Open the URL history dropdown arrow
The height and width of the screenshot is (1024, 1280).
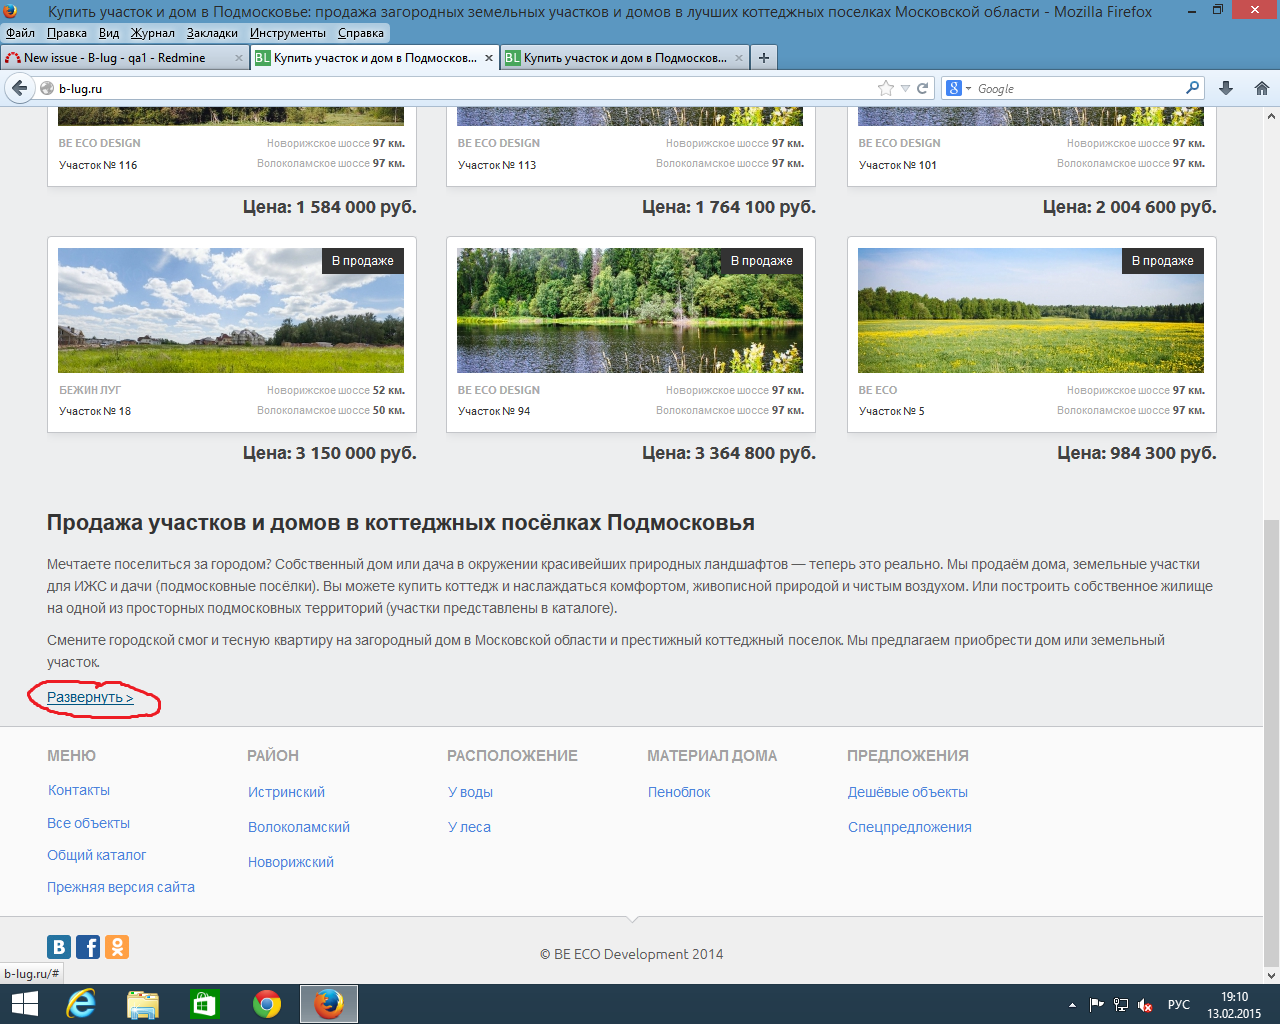(x=905, y=88)
